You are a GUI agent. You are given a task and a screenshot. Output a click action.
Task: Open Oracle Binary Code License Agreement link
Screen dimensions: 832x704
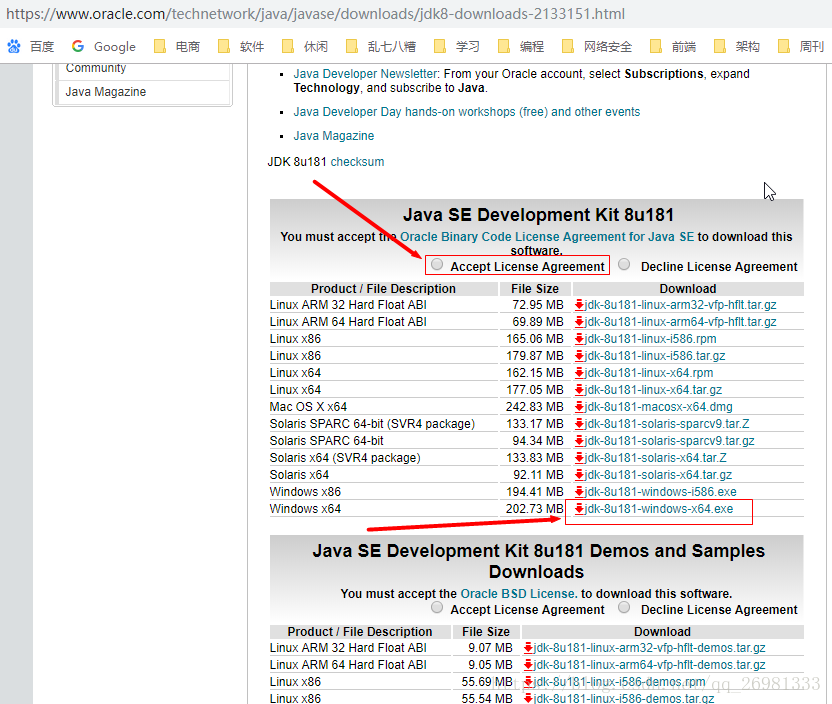pos(547,237)
